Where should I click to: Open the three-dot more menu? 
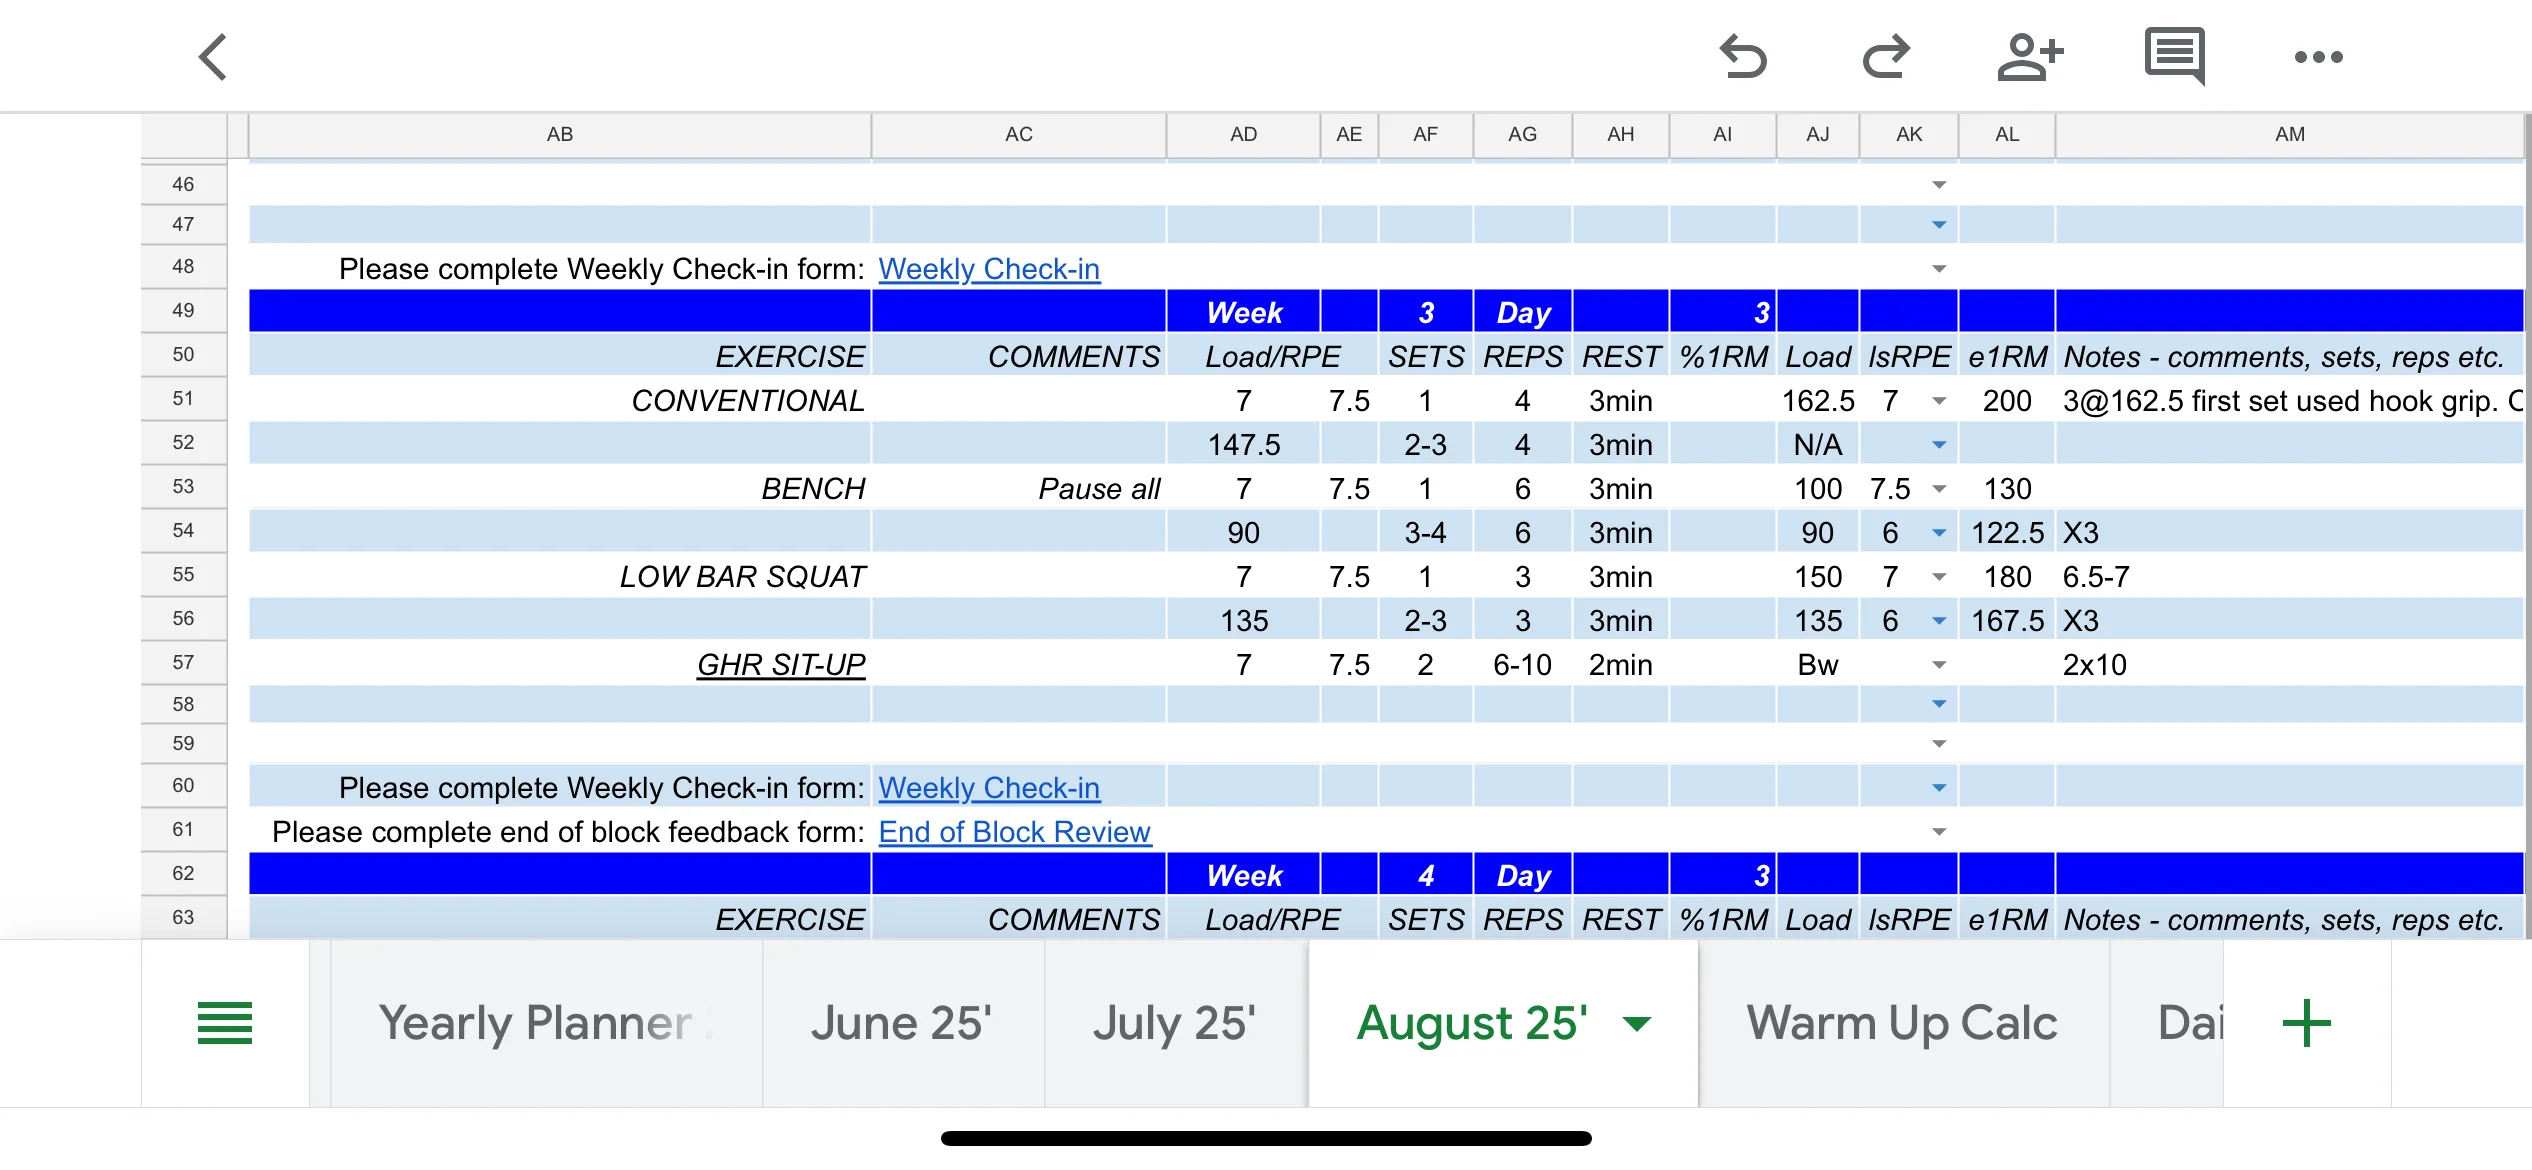click(x=2318, y=57)
